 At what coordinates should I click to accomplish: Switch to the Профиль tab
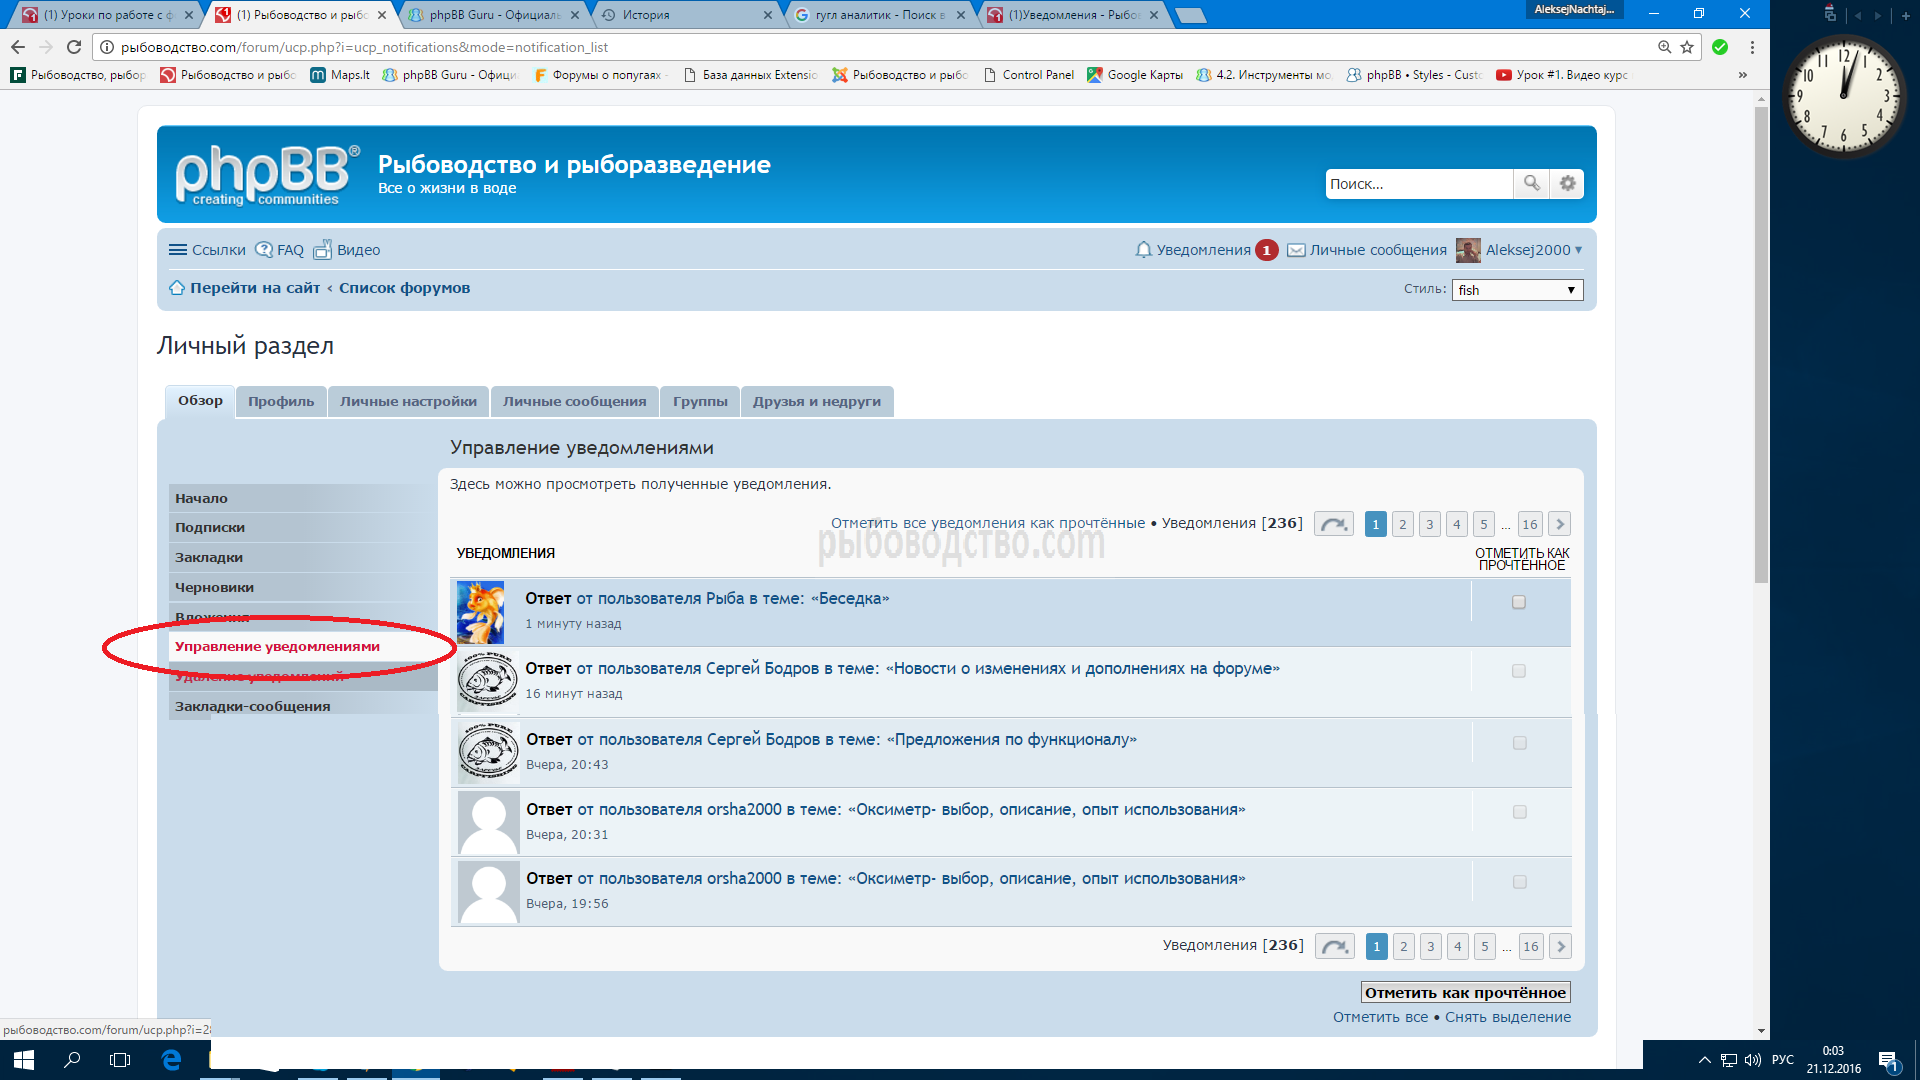281,401
